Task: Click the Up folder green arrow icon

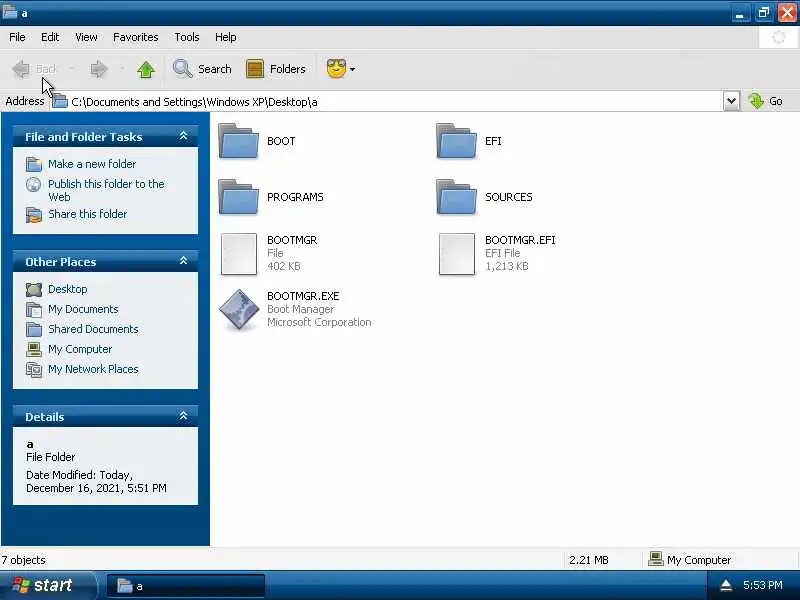Action: 146,69
